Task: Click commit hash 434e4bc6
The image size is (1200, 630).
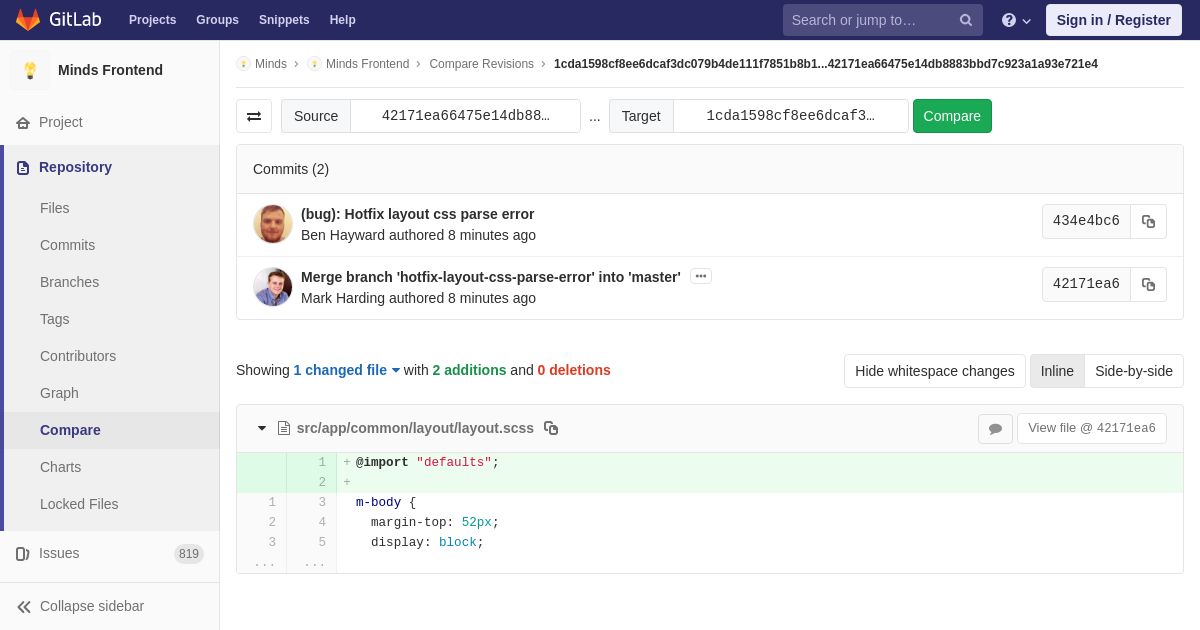Action: [1086, 221]
